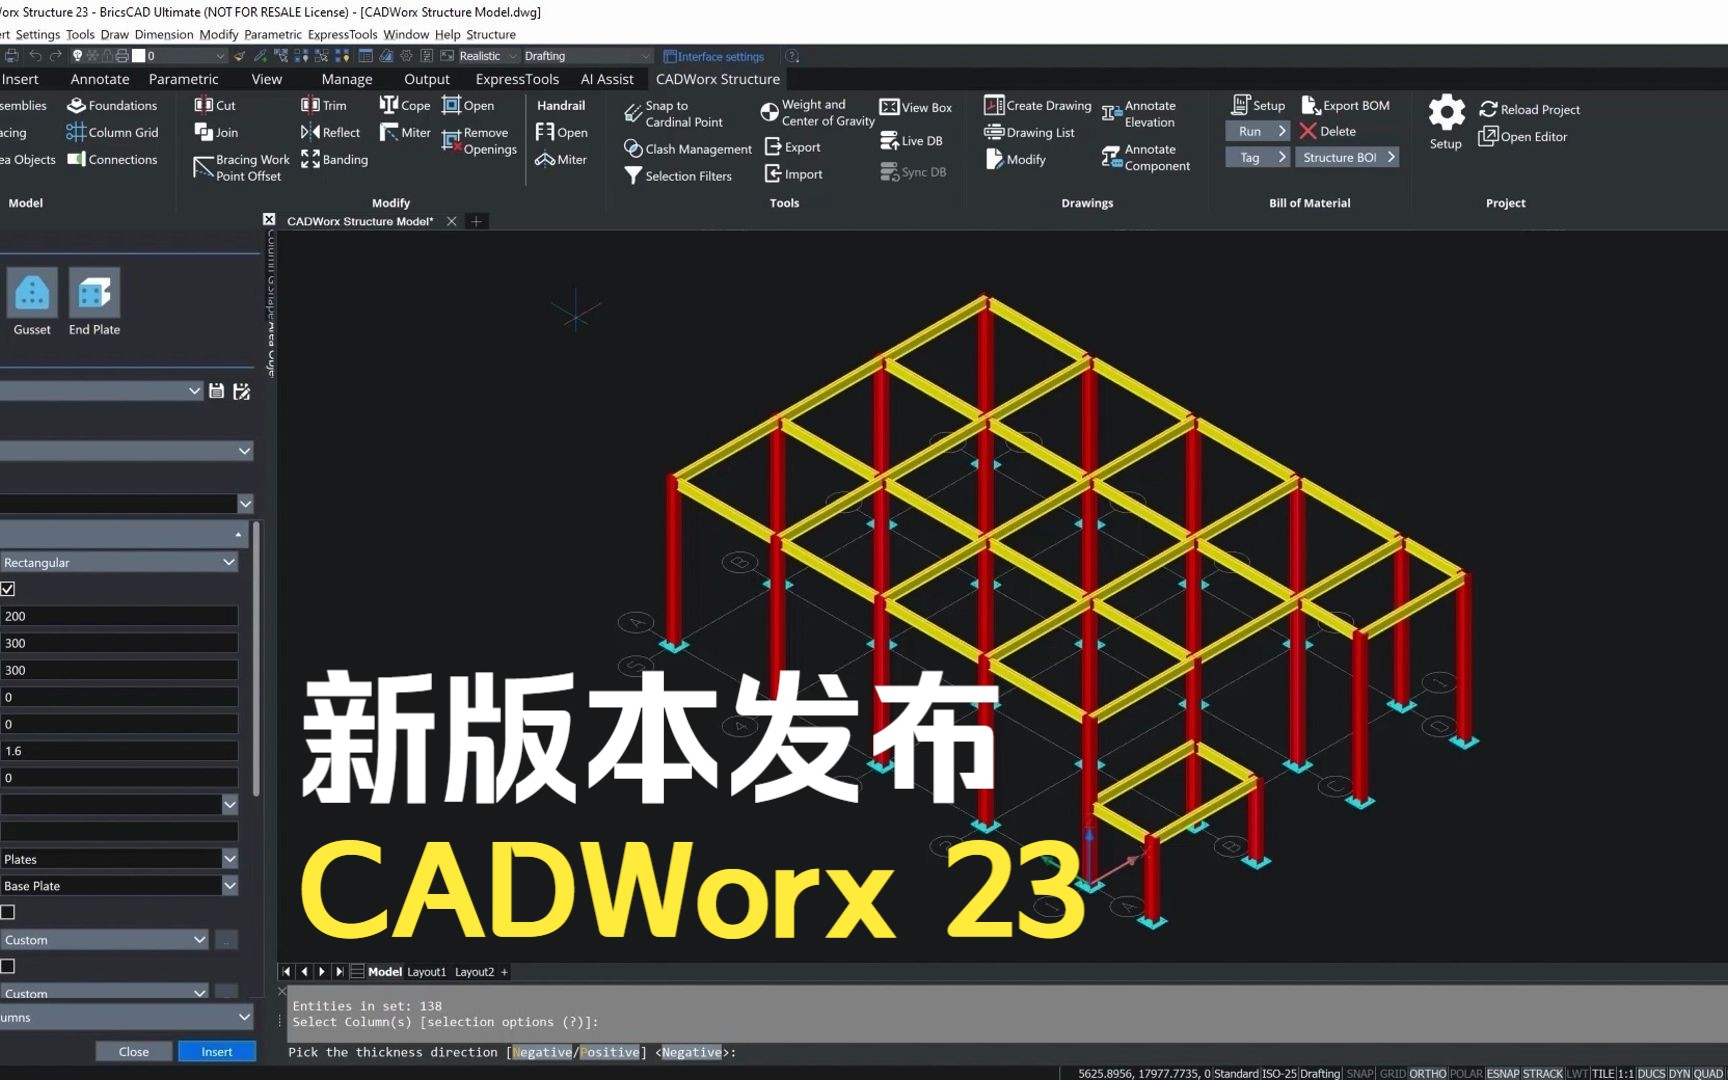The image size is (1728, 1080).
Task: Click the field containing 200
Action: pos(119,616)
